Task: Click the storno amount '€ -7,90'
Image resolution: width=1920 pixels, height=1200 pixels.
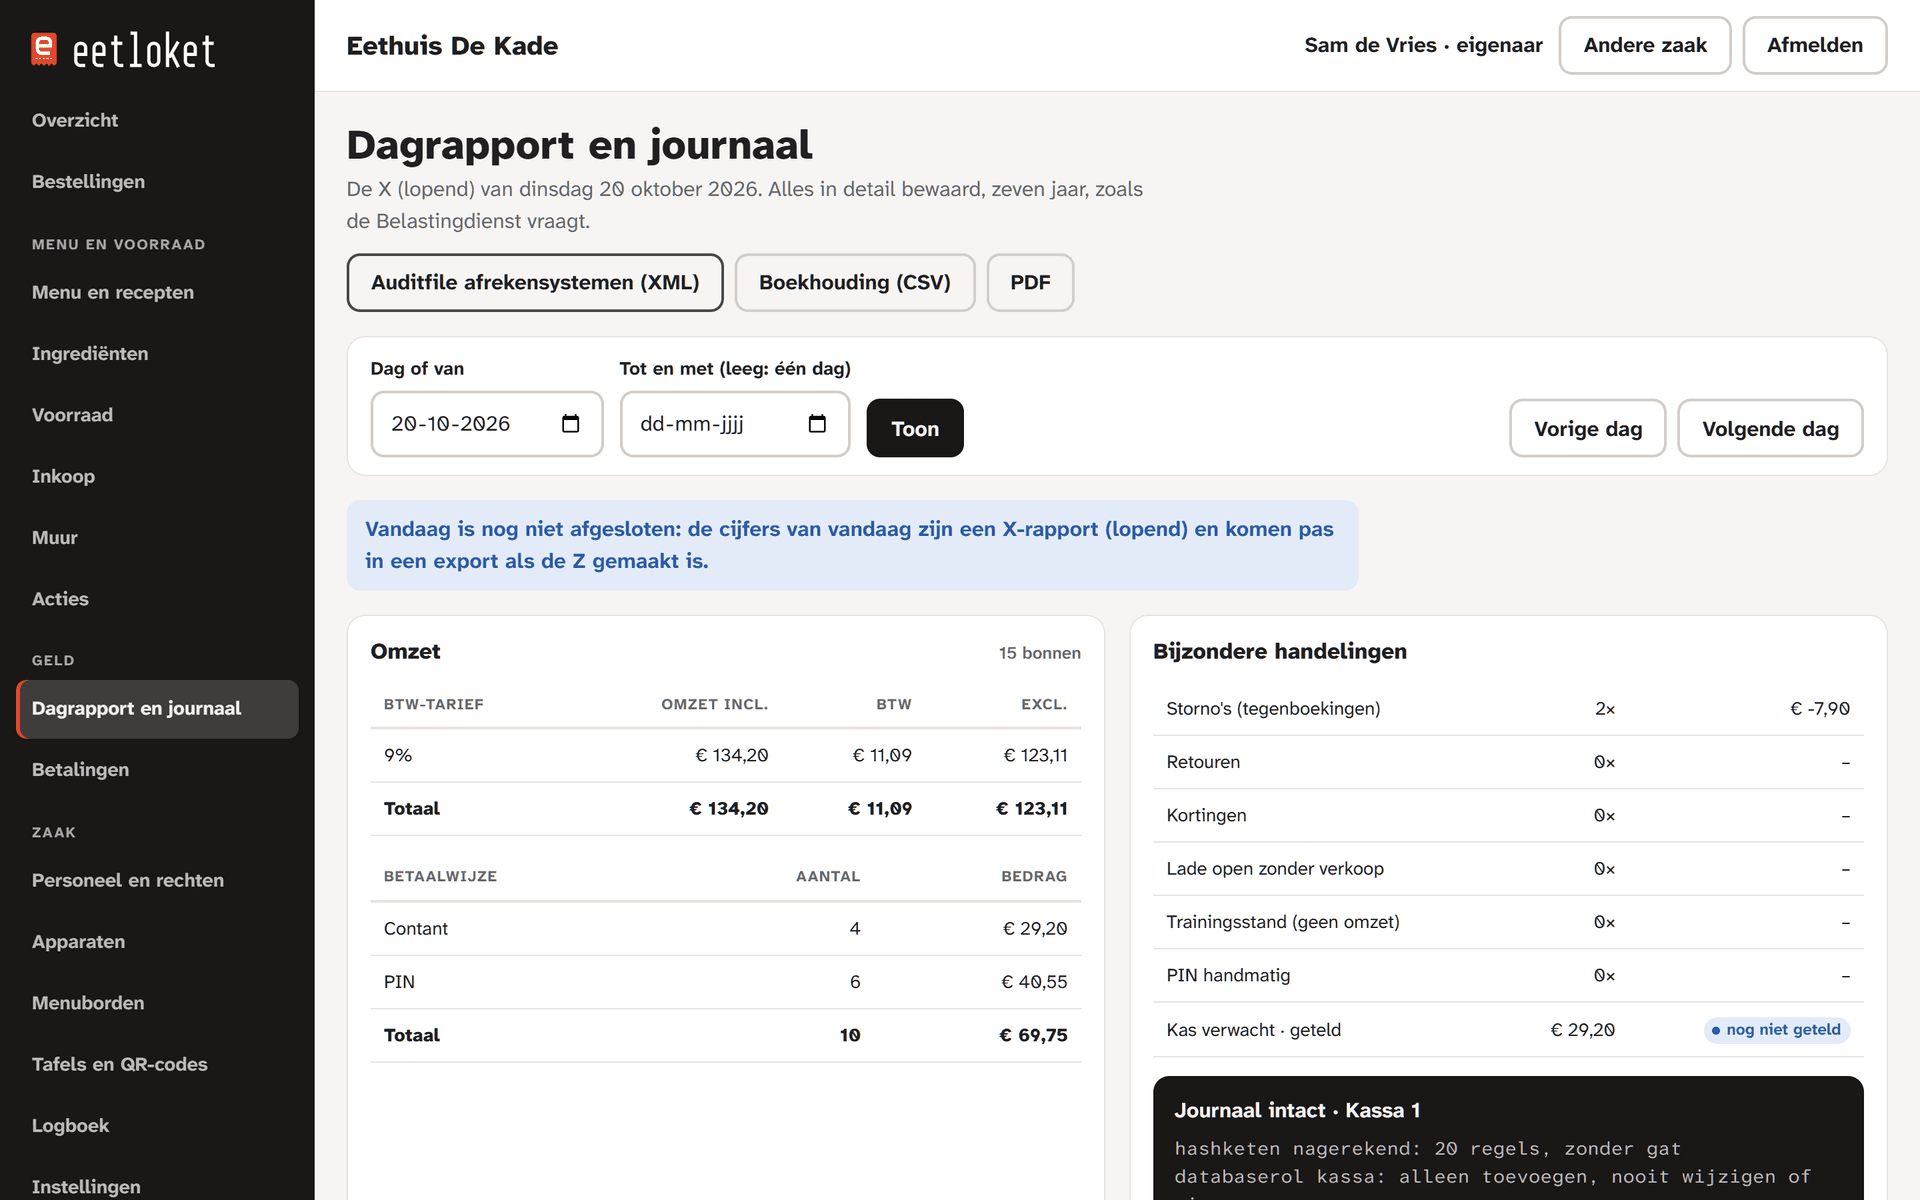Action: click(1820, 709)
